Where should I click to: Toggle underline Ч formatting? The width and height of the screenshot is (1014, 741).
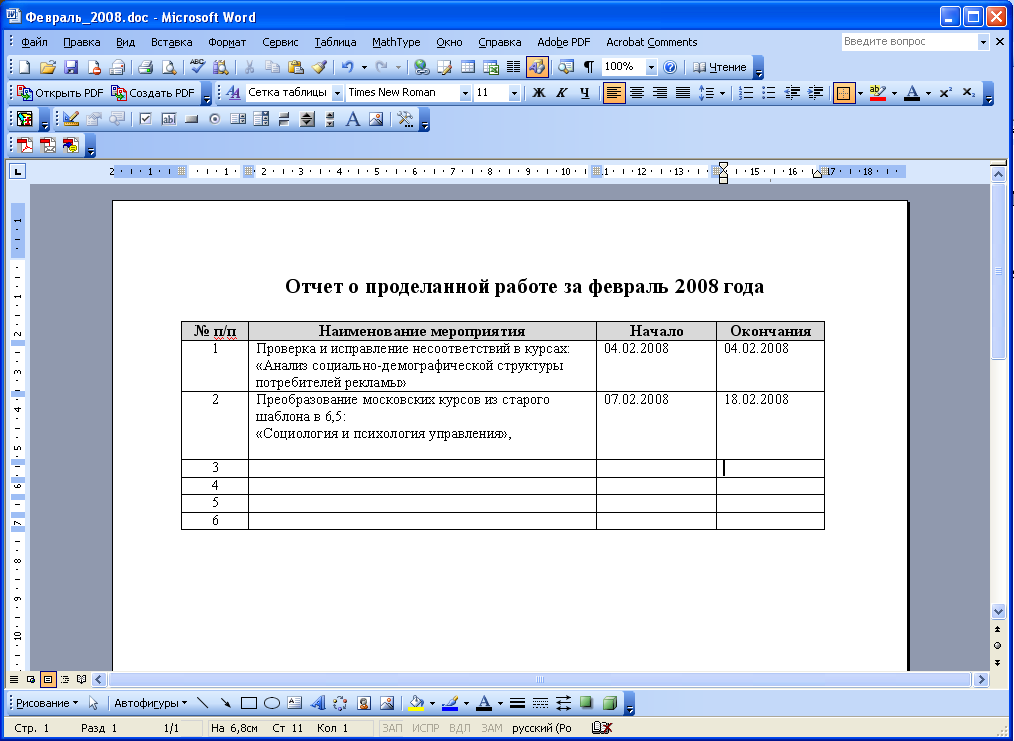pos(585,93)
